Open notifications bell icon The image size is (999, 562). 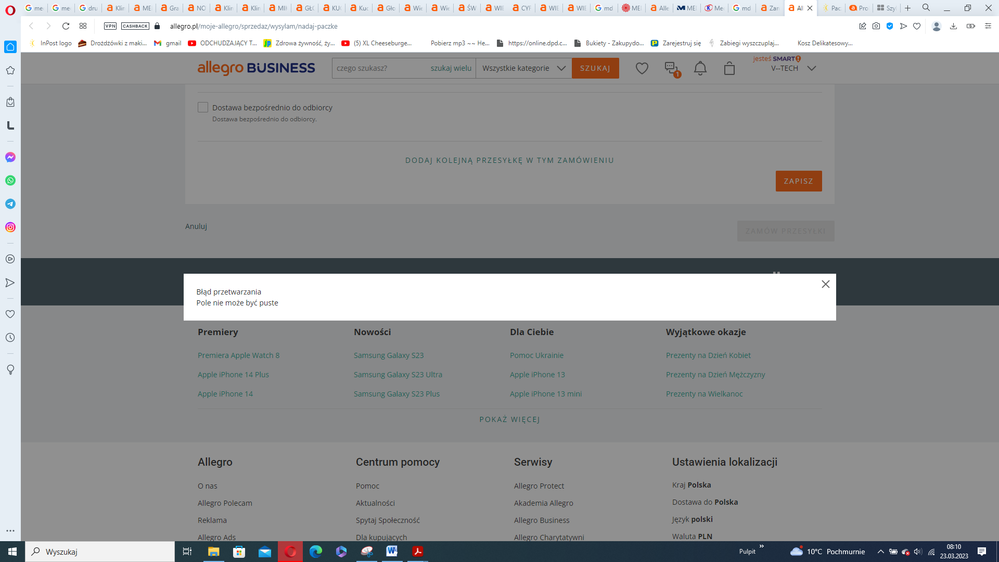point(700,68)
